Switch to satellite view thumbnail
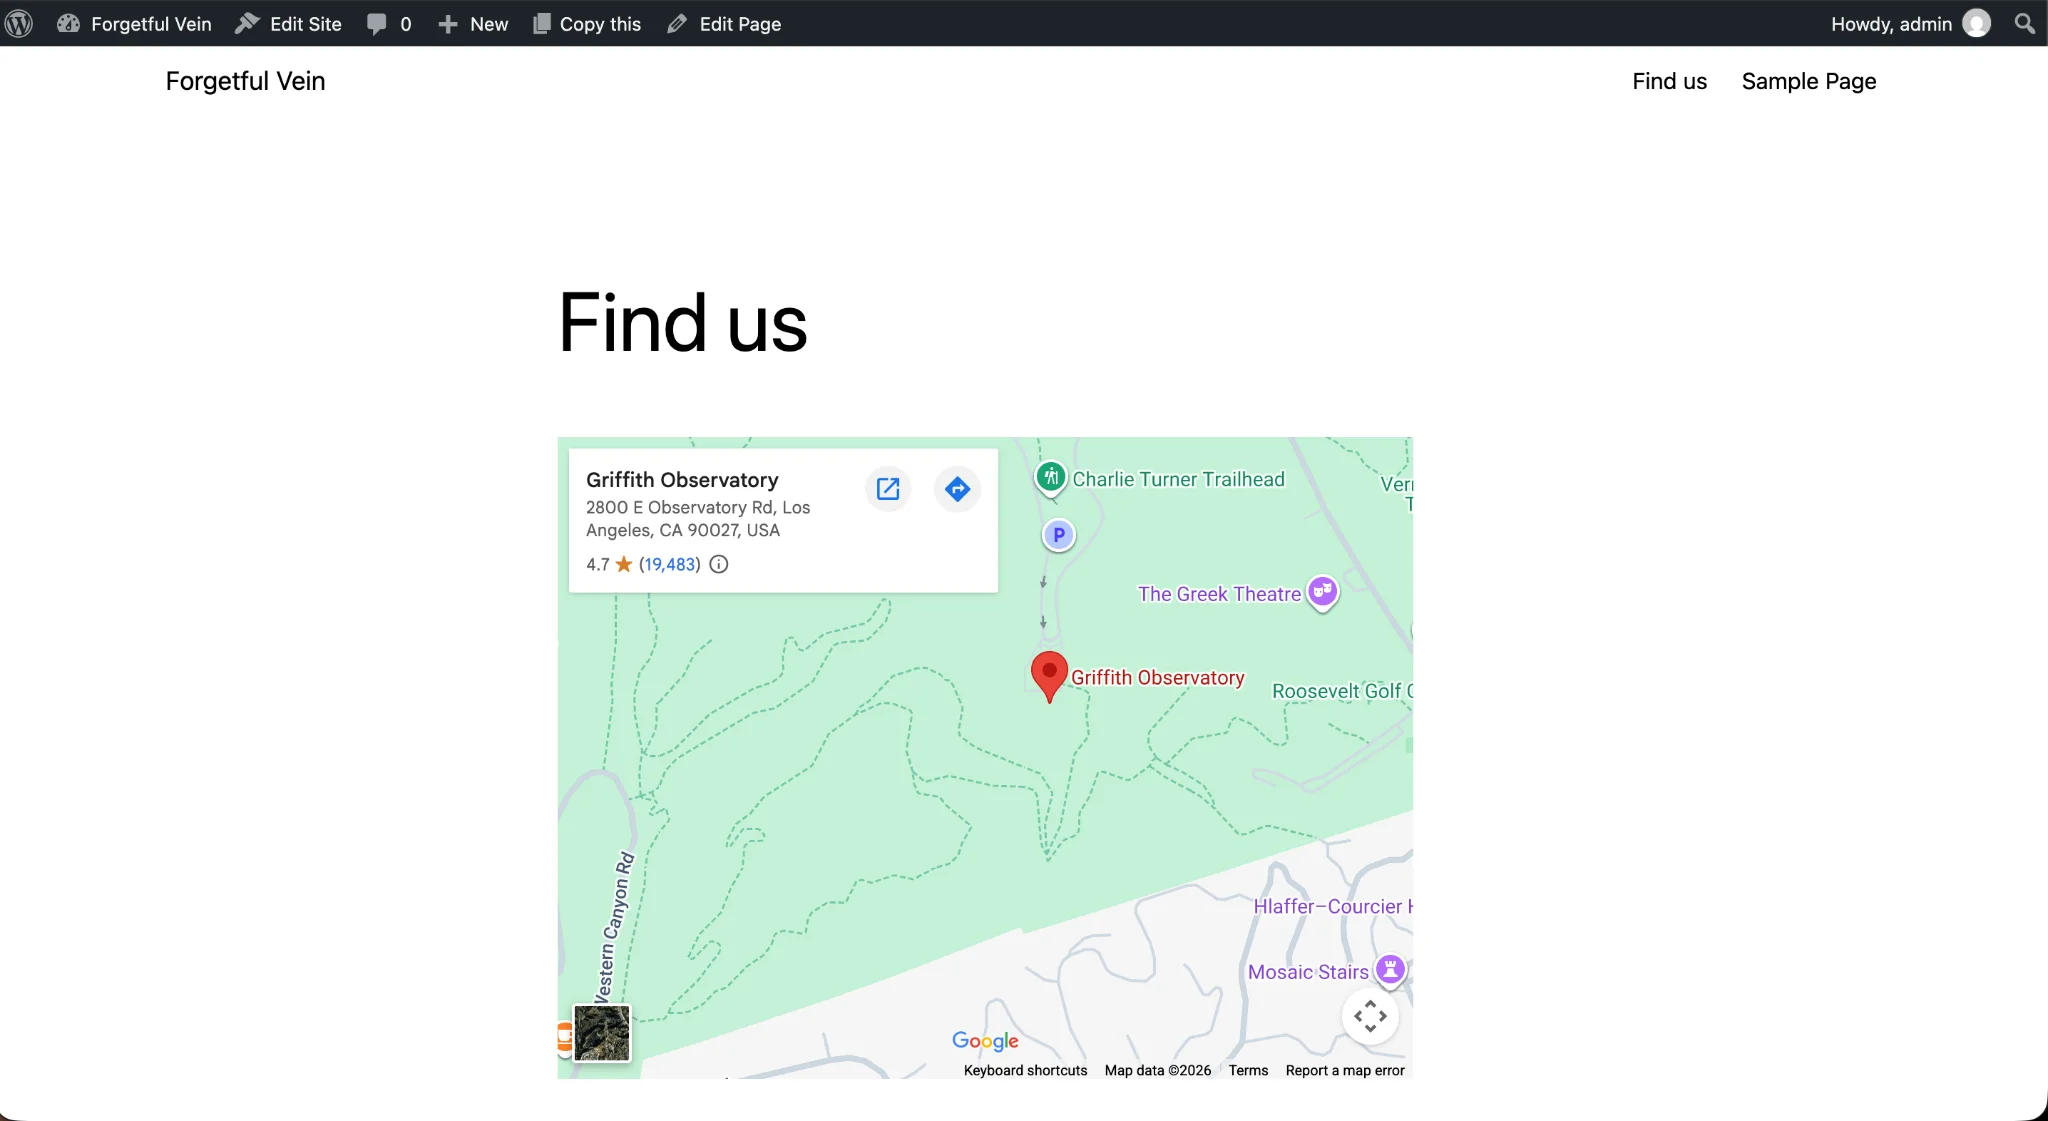The image size is (2048, 1121). [602, 1033]
